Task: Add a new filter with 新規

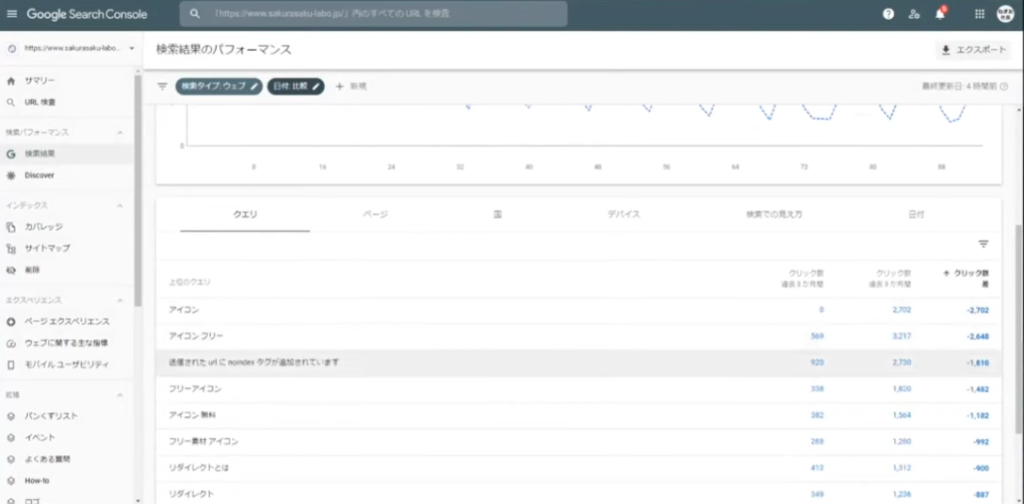Action: click(x=351, y=86)
